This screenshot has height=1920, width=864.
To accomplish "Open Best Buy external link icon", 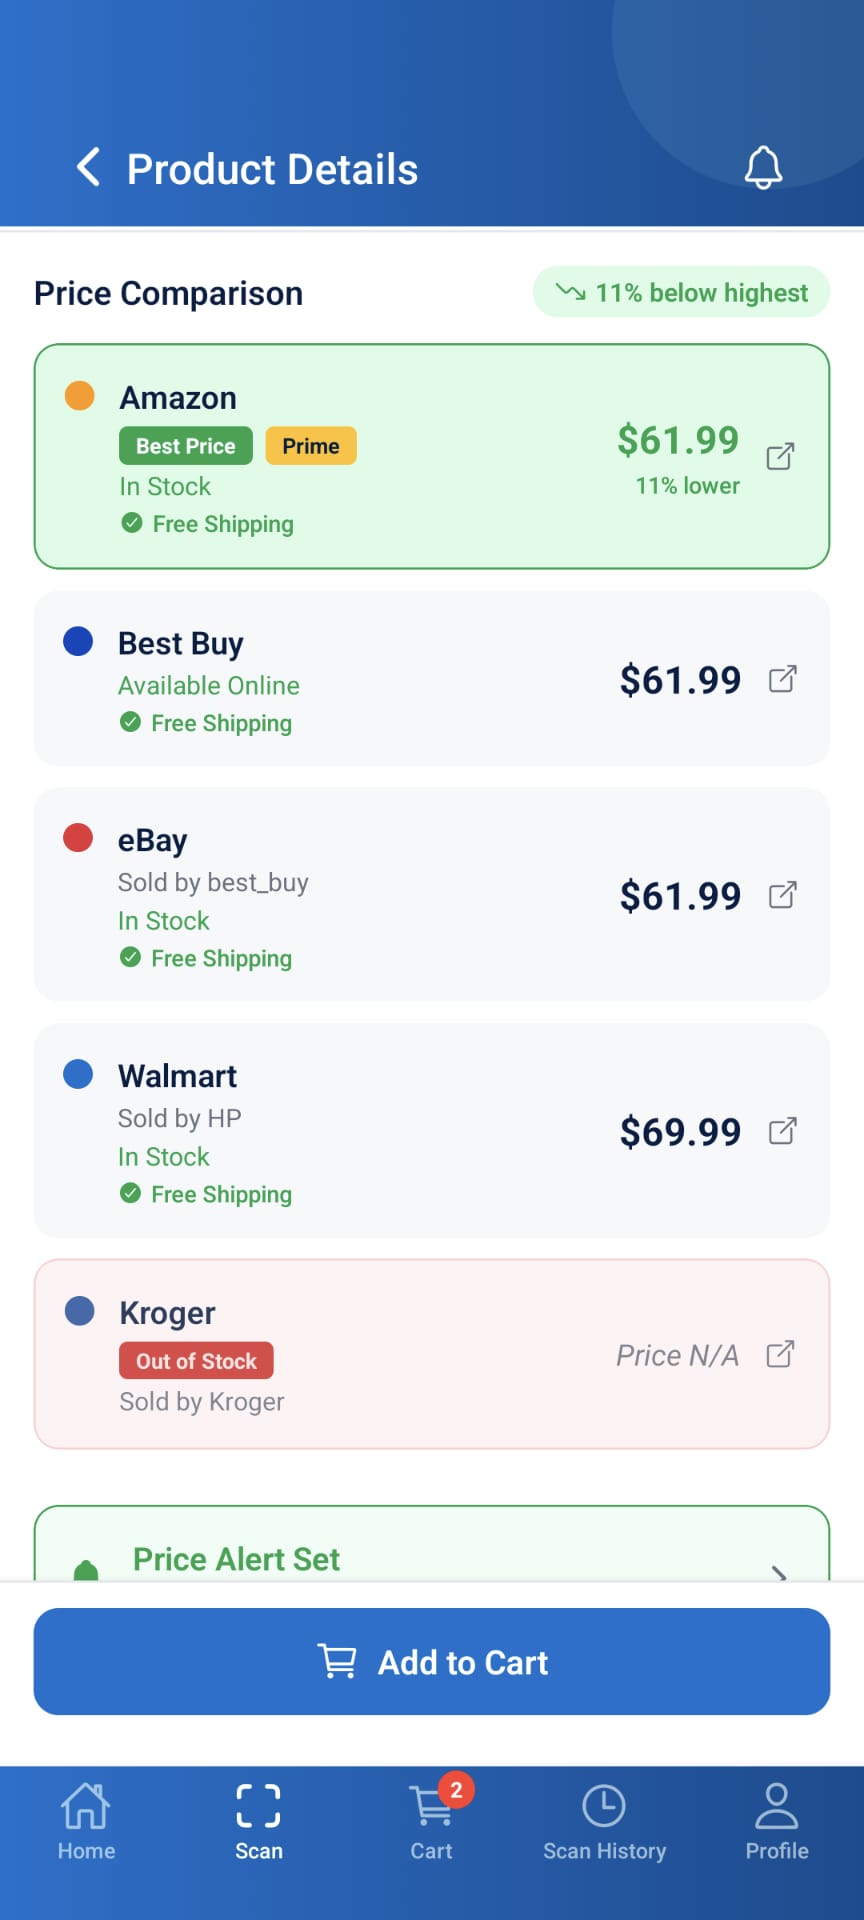I will 782,679.
